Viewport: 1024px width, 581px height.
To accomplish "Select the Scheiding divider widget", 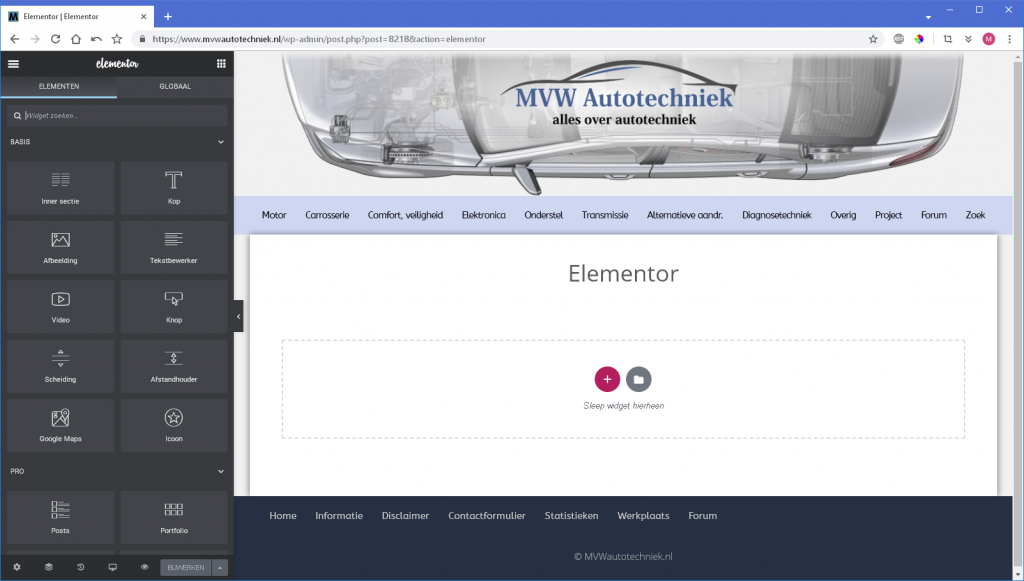I will coord(60,366).
